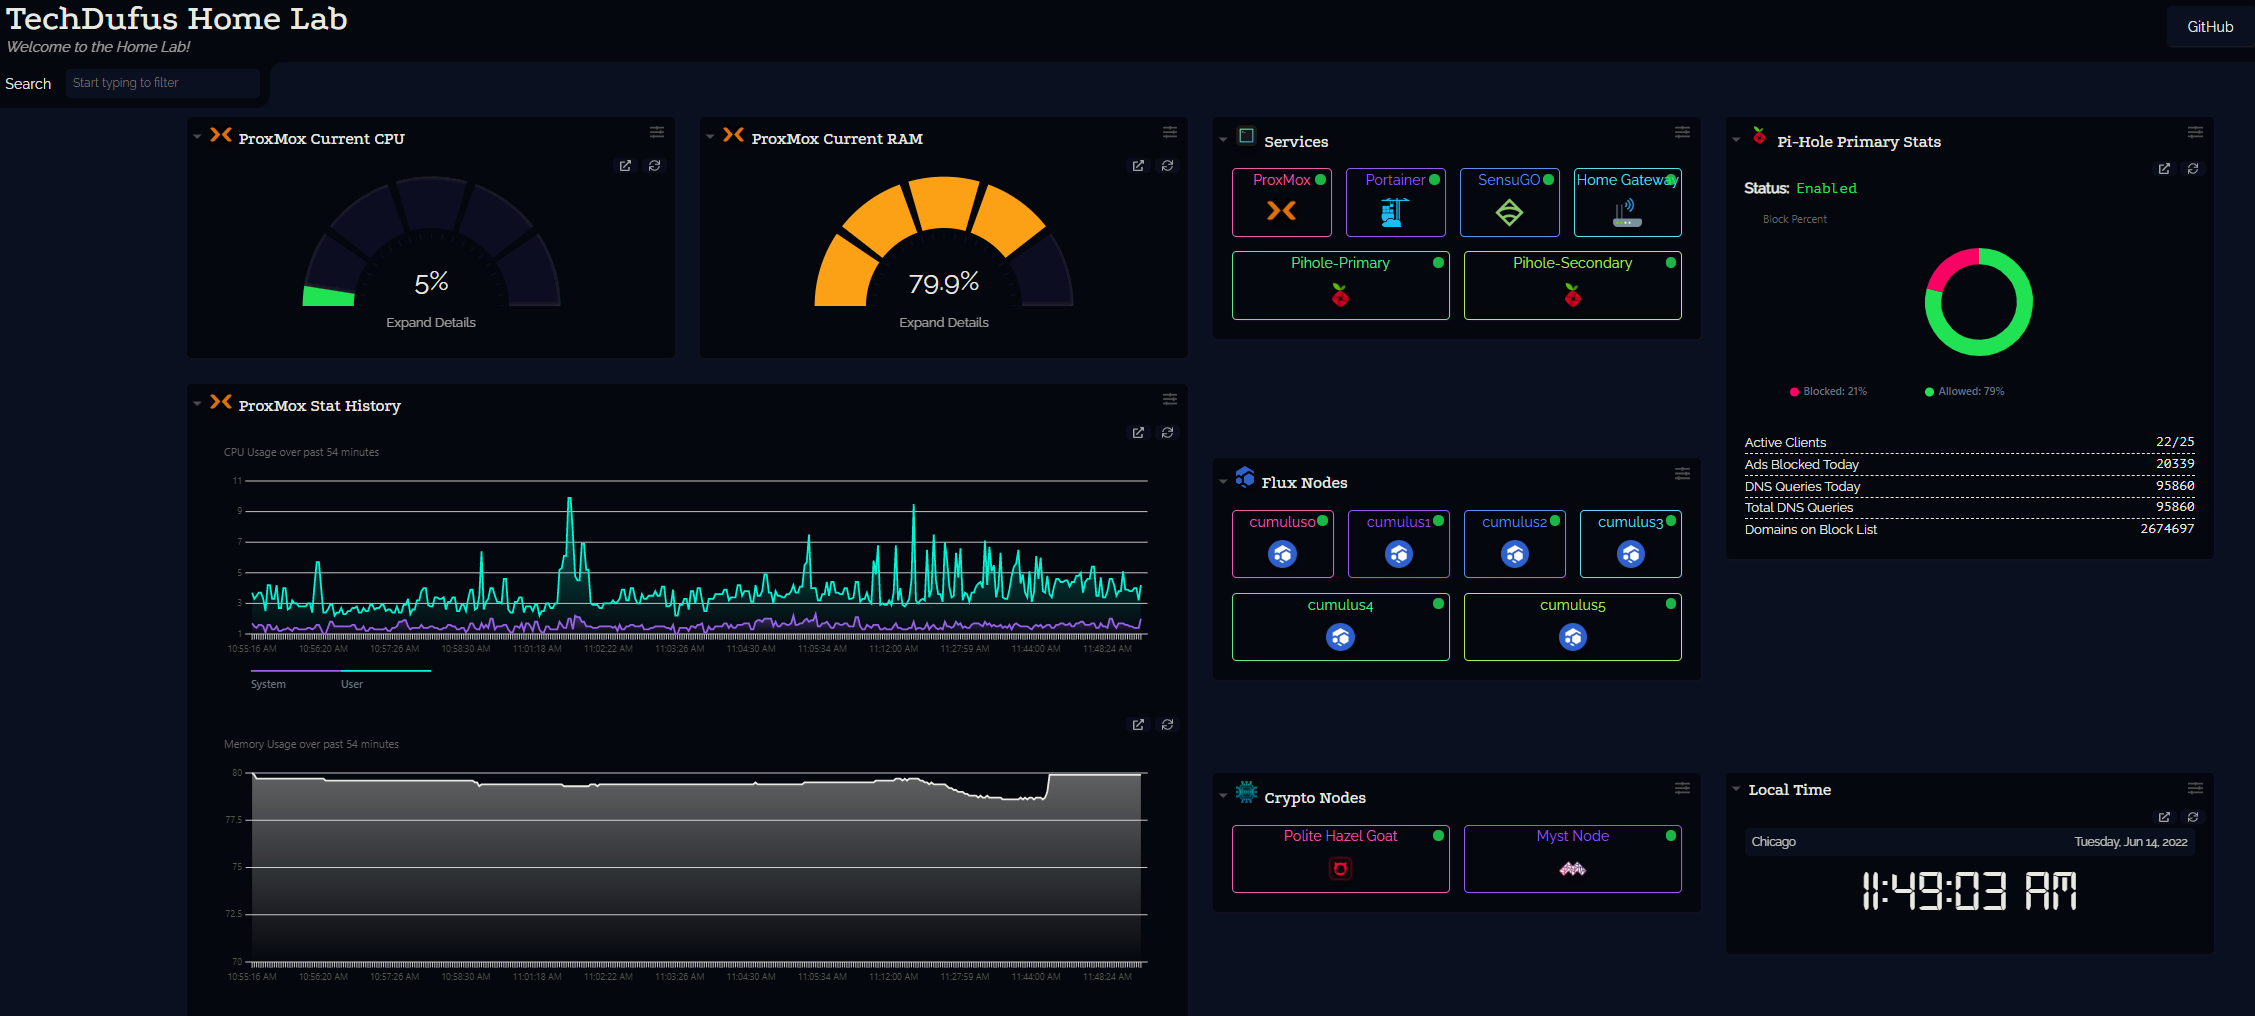
Task: Open GitHub from the top navigation
Action: pos(2209,27)
